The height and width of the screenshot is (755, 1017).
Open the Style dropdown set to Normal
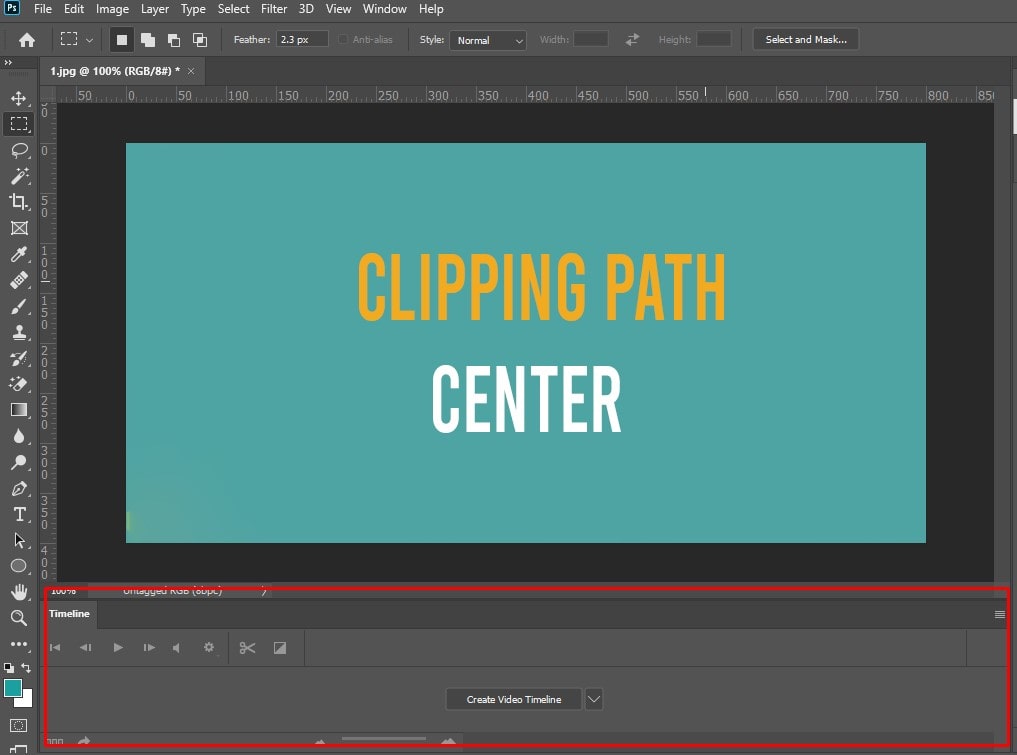(487, 40)
